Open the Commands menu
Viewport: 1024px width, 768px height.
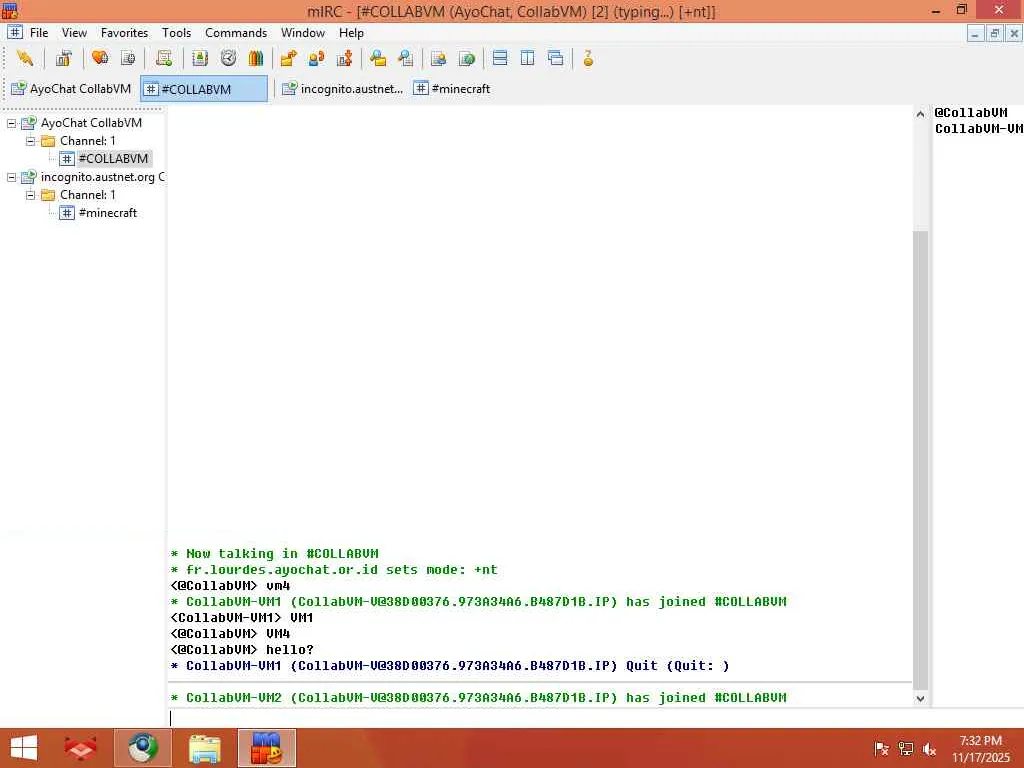pyautogui.click(x=236, y=33)
